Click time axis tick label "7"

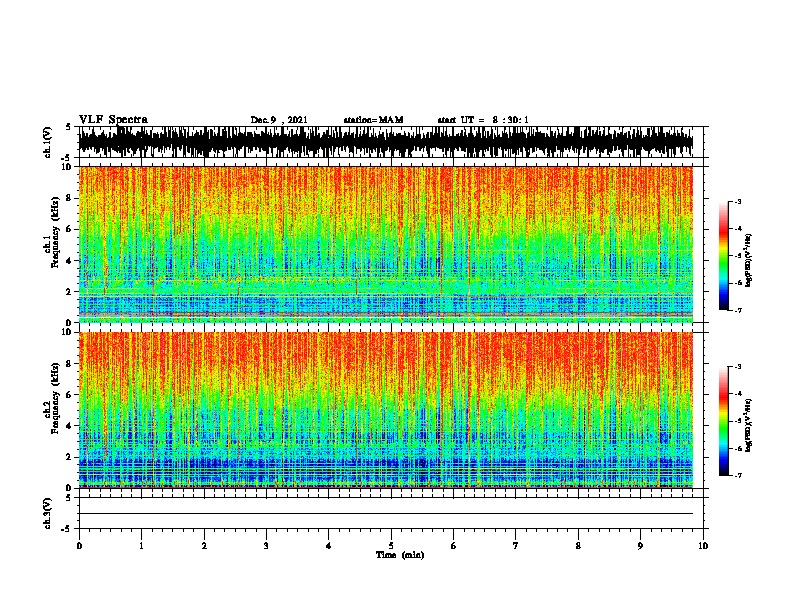516,546
